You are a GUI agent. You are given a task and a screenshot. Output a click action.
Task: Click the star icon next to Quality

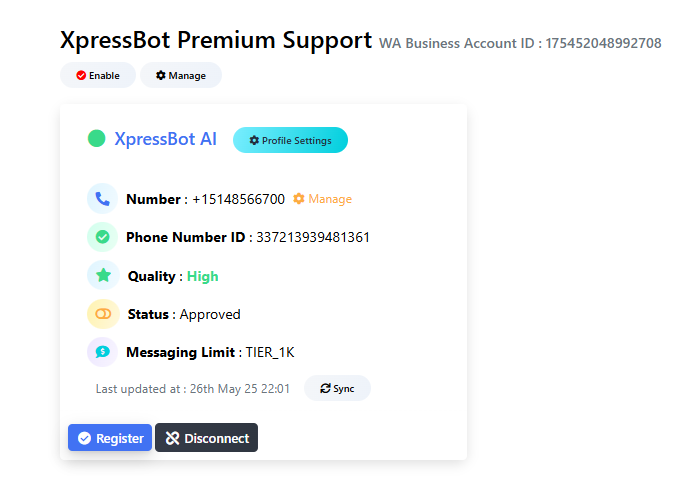(102, 276)
